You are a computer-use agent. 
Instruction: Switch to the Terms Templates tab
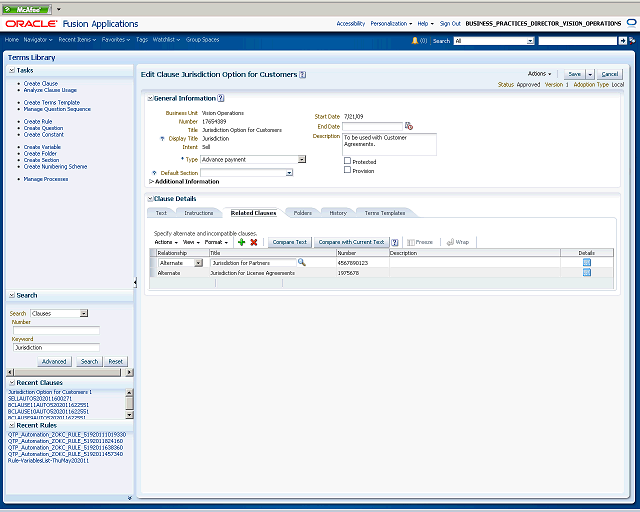click(385, 213)
